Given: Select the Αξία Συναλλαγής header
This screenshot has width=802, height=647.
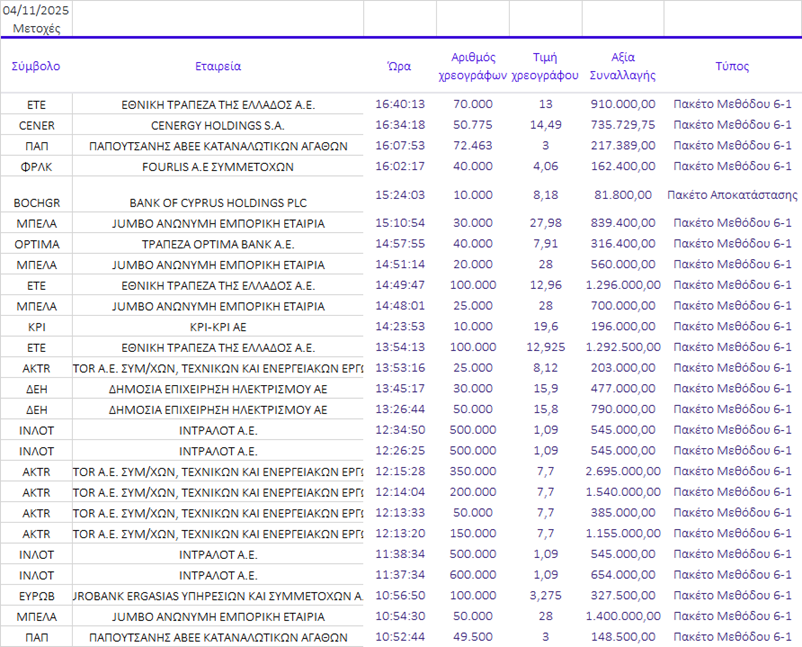Looking at the screenshot, I should click(622, 66).
